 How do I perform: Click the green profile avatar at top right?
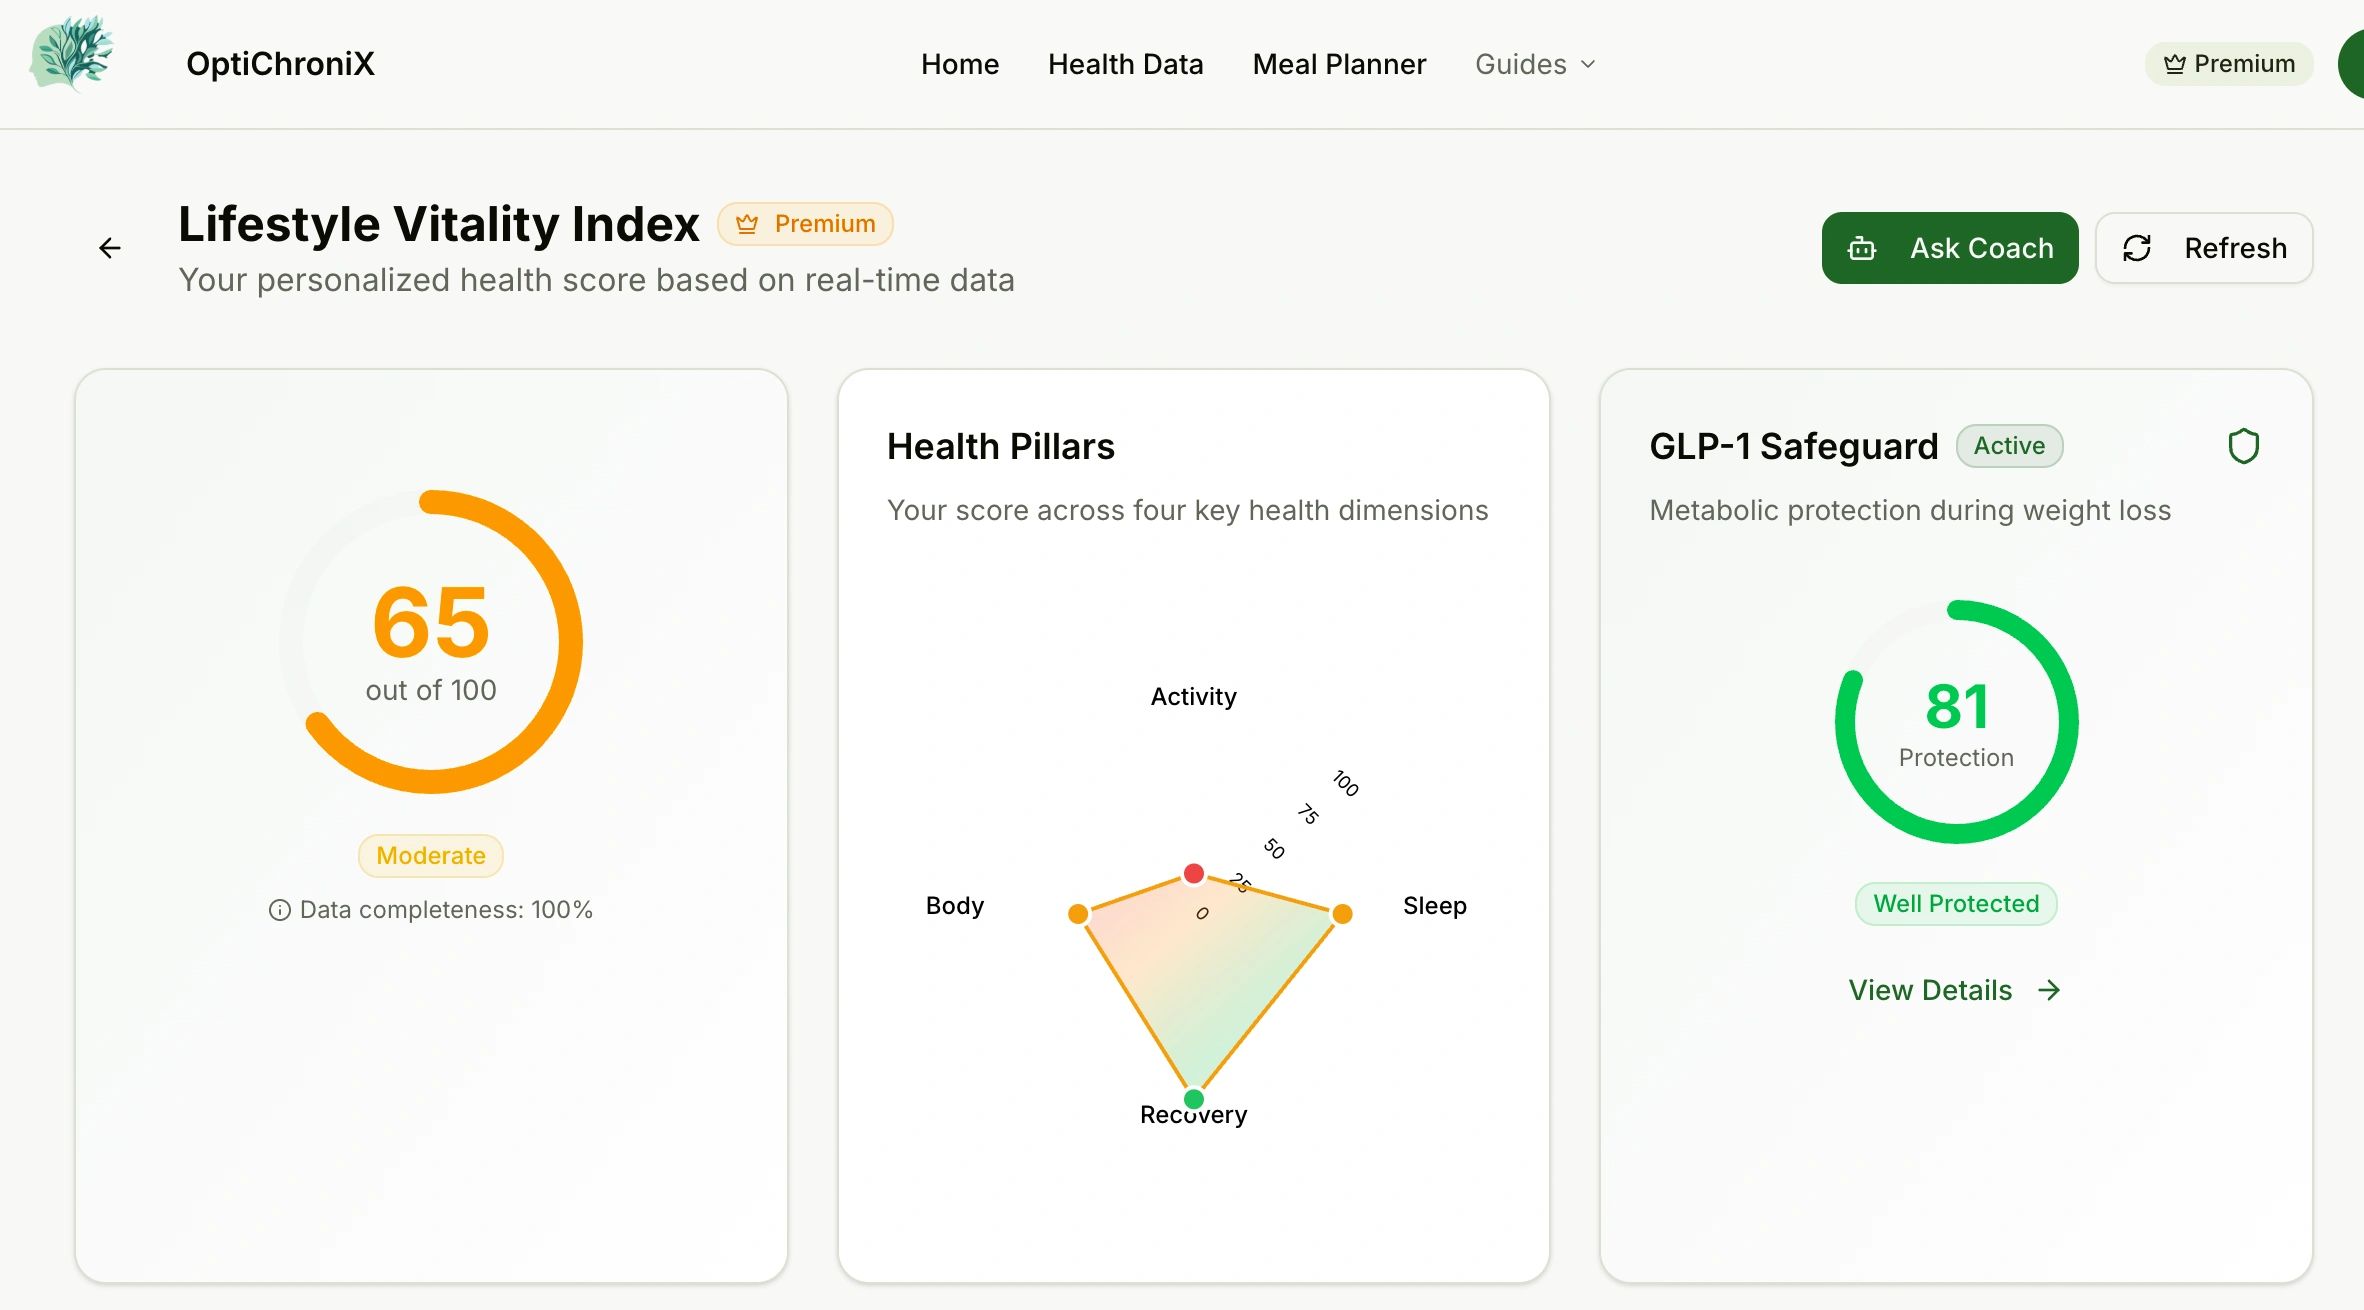click(2352, 64)
